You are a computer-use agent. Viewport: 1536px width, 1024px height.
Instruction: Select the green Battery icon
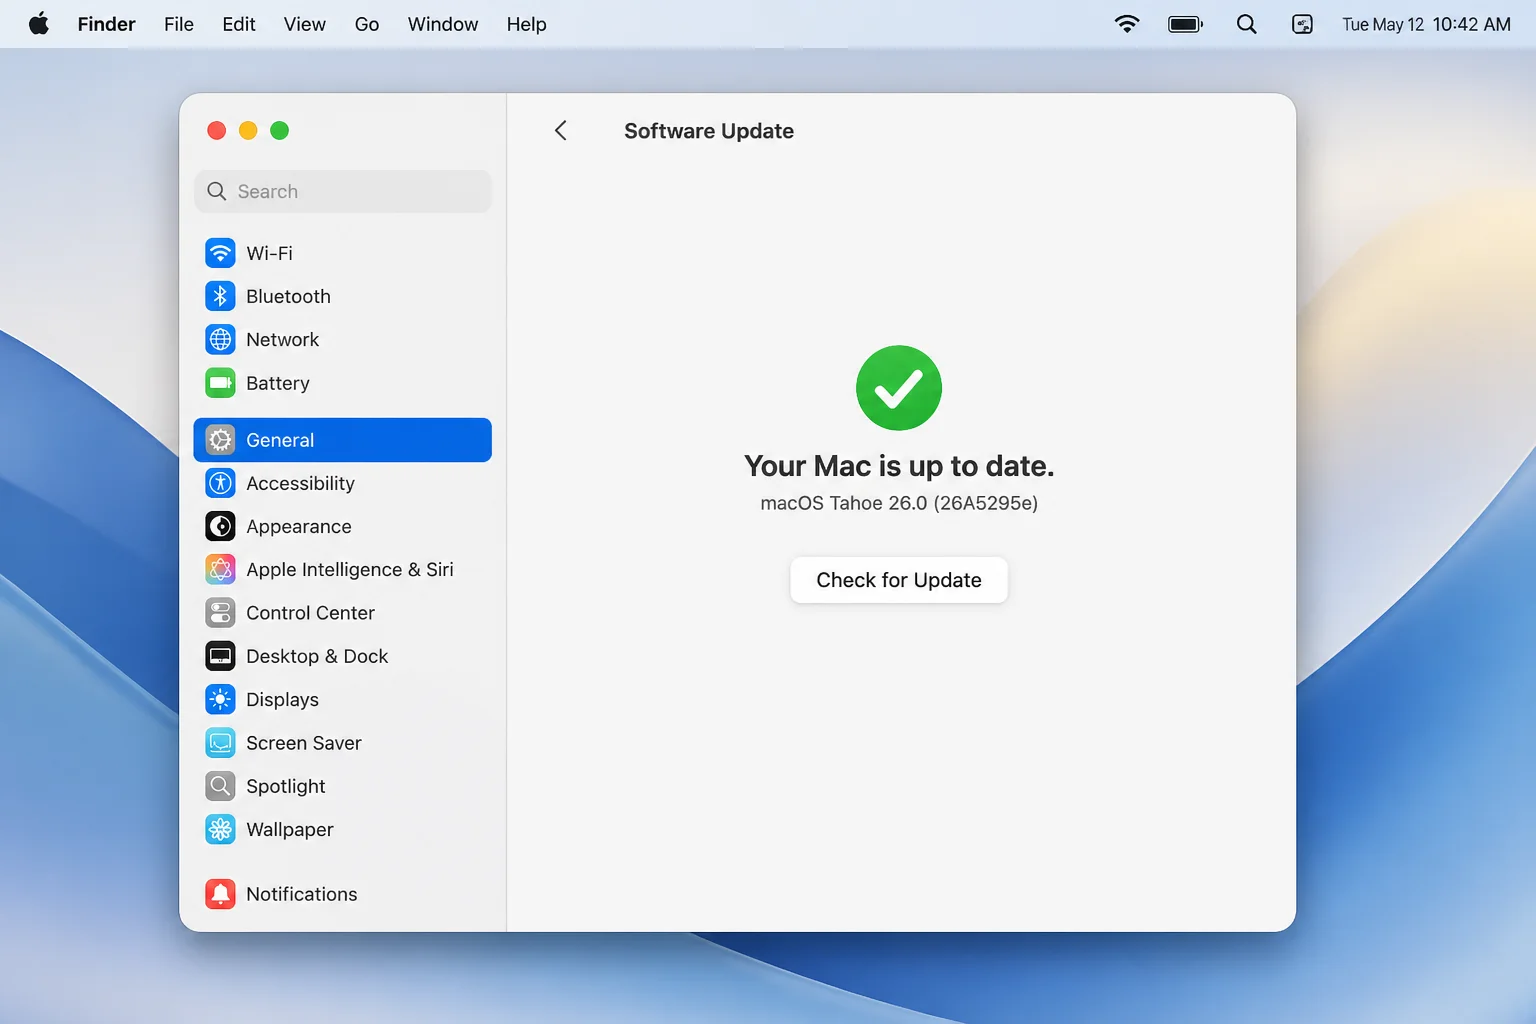(220, 383)
